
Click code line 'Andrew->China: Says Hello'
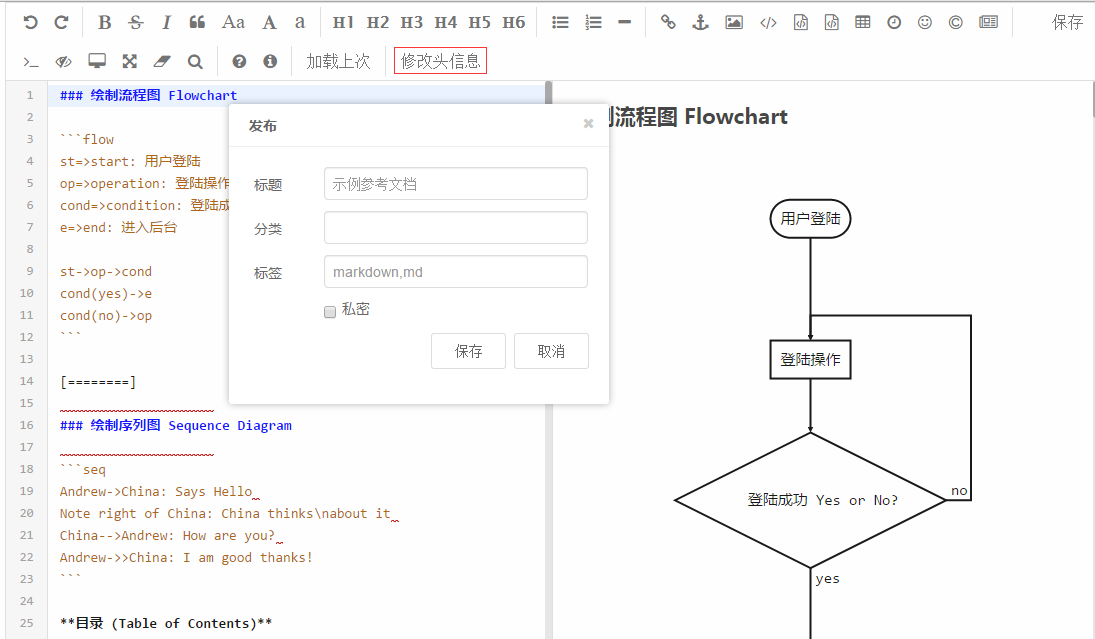(x=156, y=492)
